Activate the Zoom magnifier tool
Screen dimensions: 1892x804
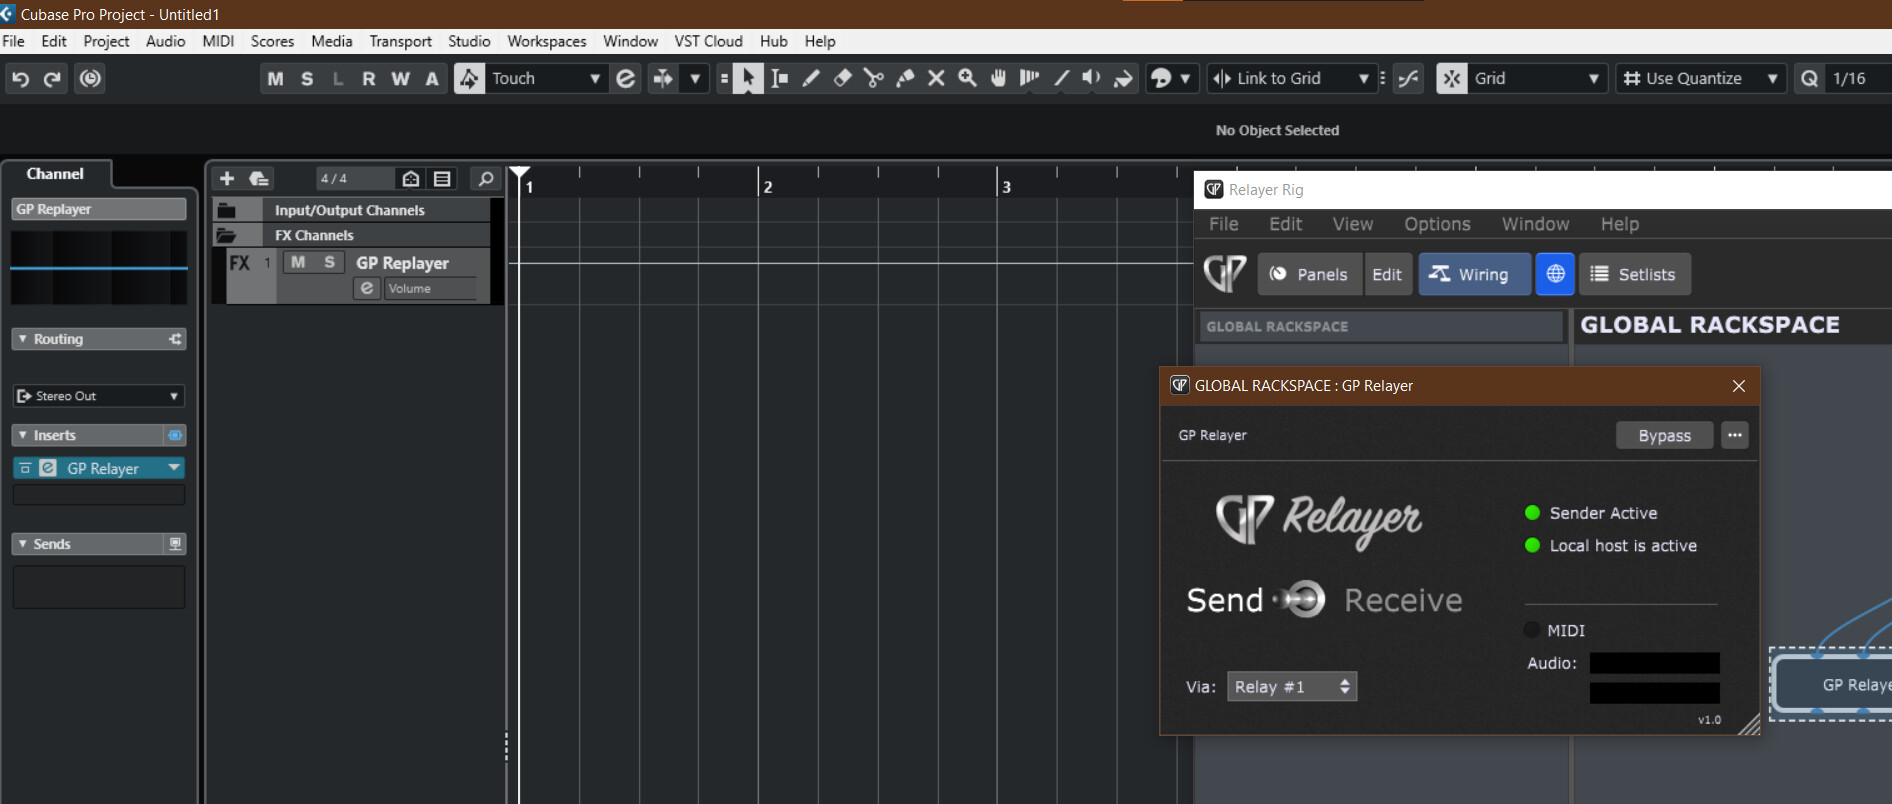point(967,78)
